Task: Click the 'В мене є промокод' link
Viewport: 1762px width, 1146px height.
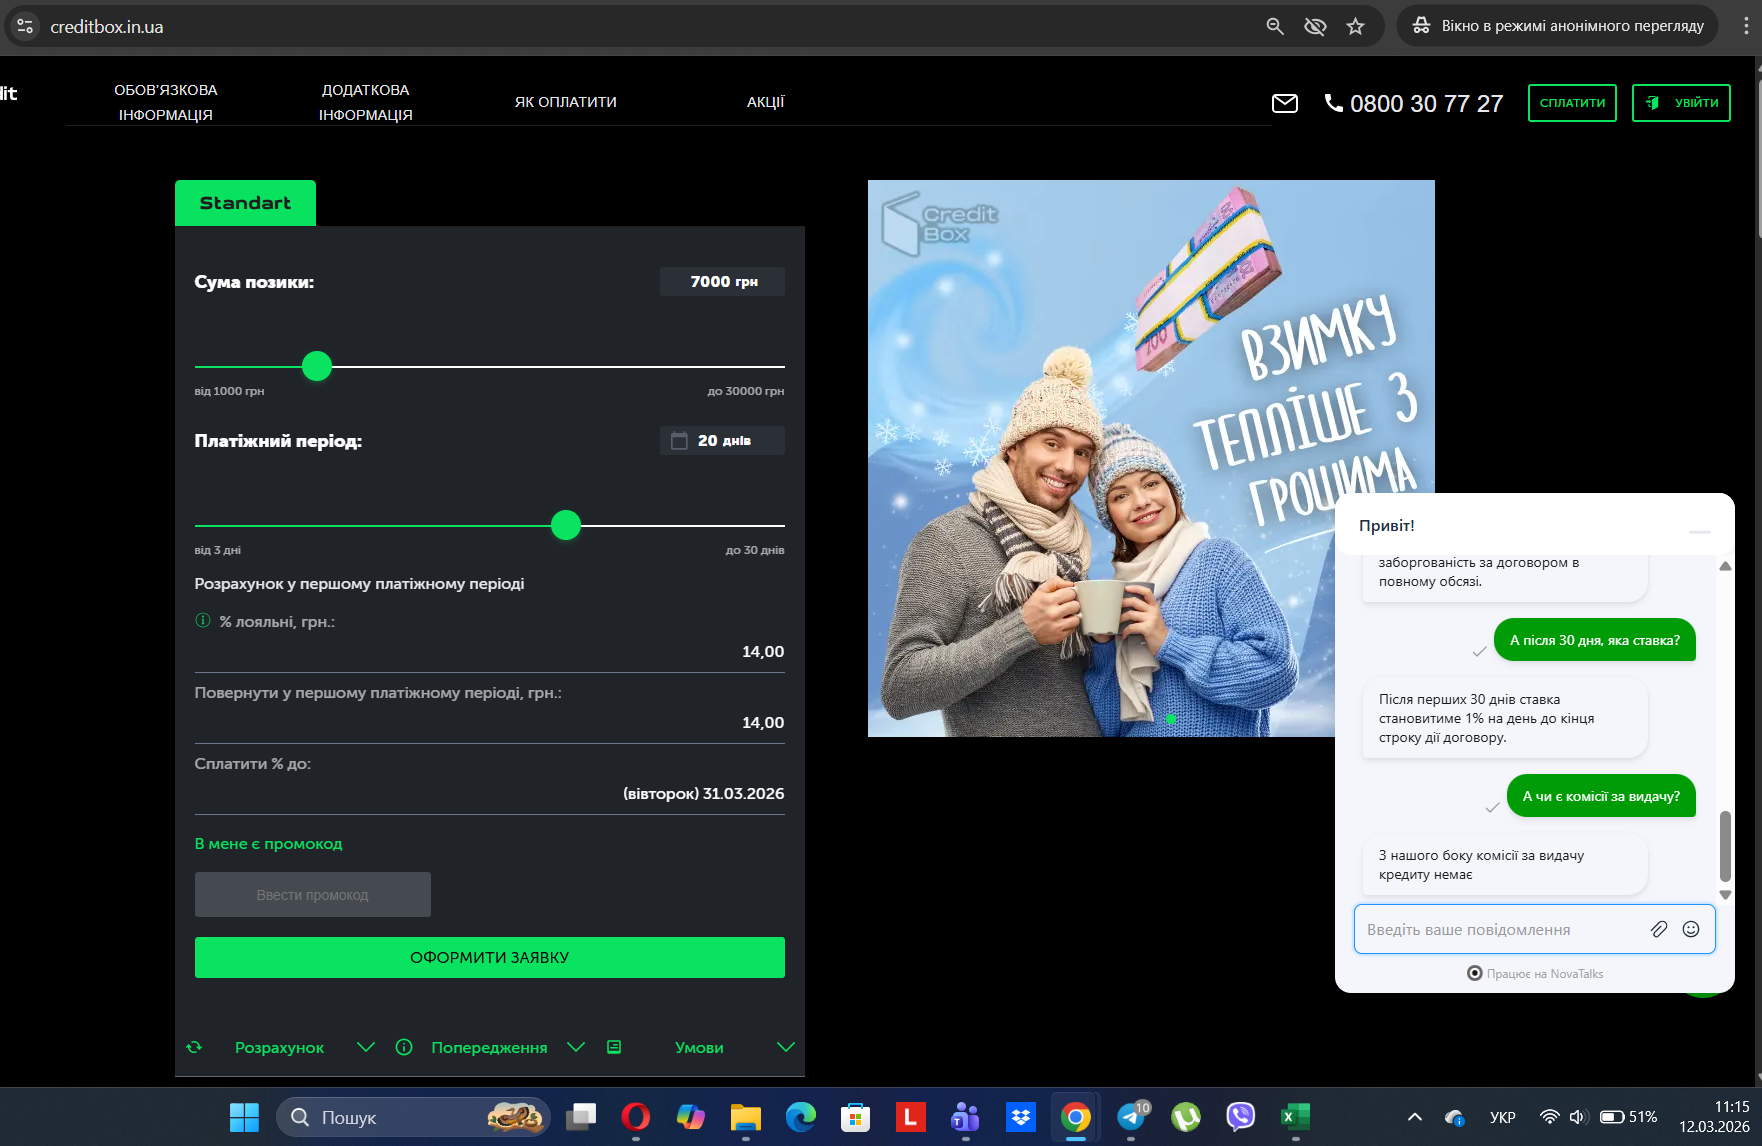Action: 268,844
